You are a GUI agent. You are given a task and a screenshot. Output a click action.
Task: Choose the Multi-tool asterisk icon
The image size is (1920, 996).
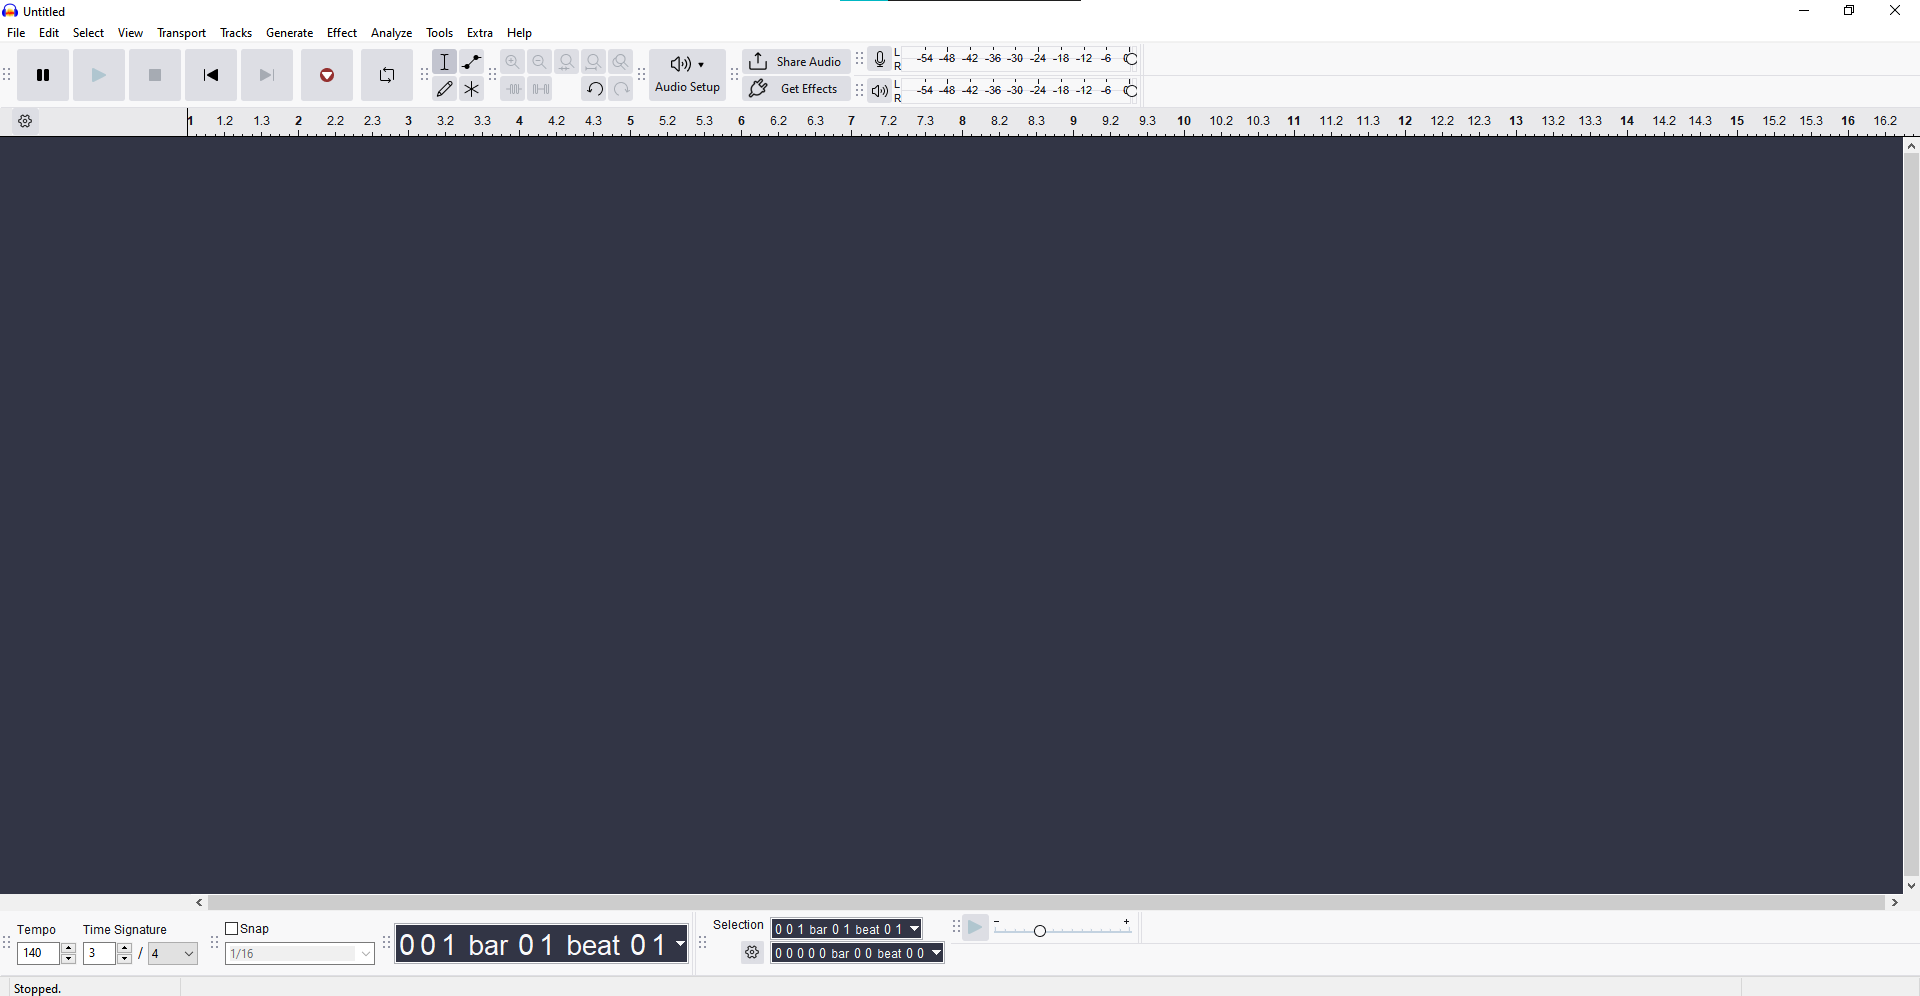tap(472, 89)
